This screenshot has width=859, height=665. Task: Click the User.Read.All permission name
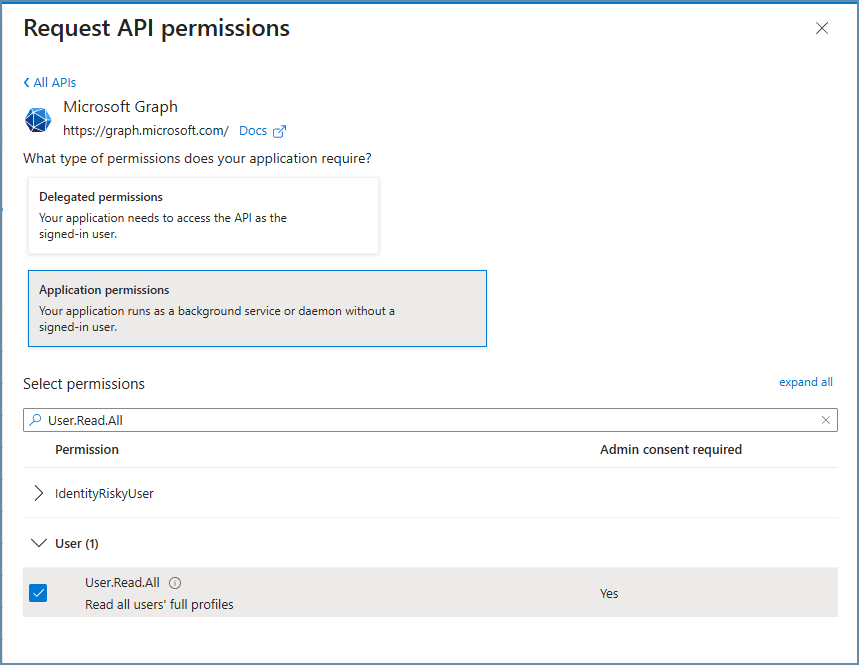tap(122, 583)
